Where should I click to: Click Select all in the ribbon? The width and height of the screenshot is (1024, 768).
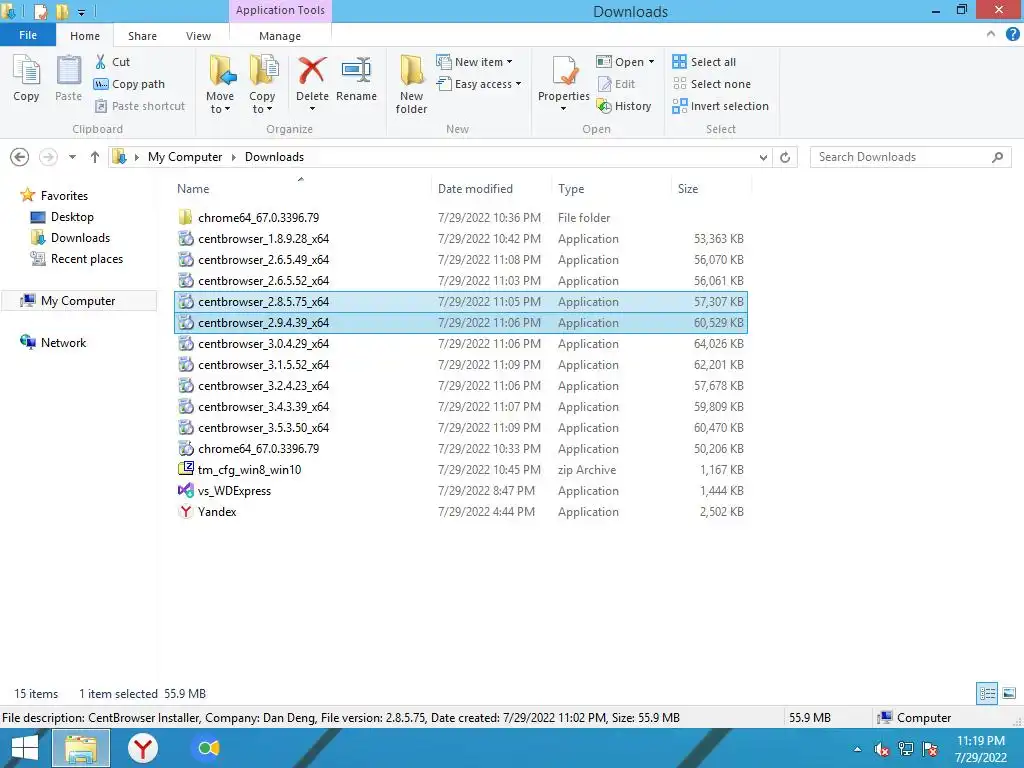[704, 62]
